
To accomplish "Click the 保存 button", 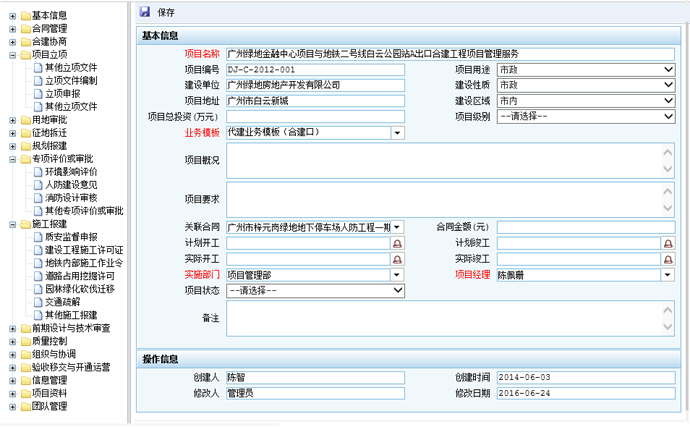I will 166,12.
